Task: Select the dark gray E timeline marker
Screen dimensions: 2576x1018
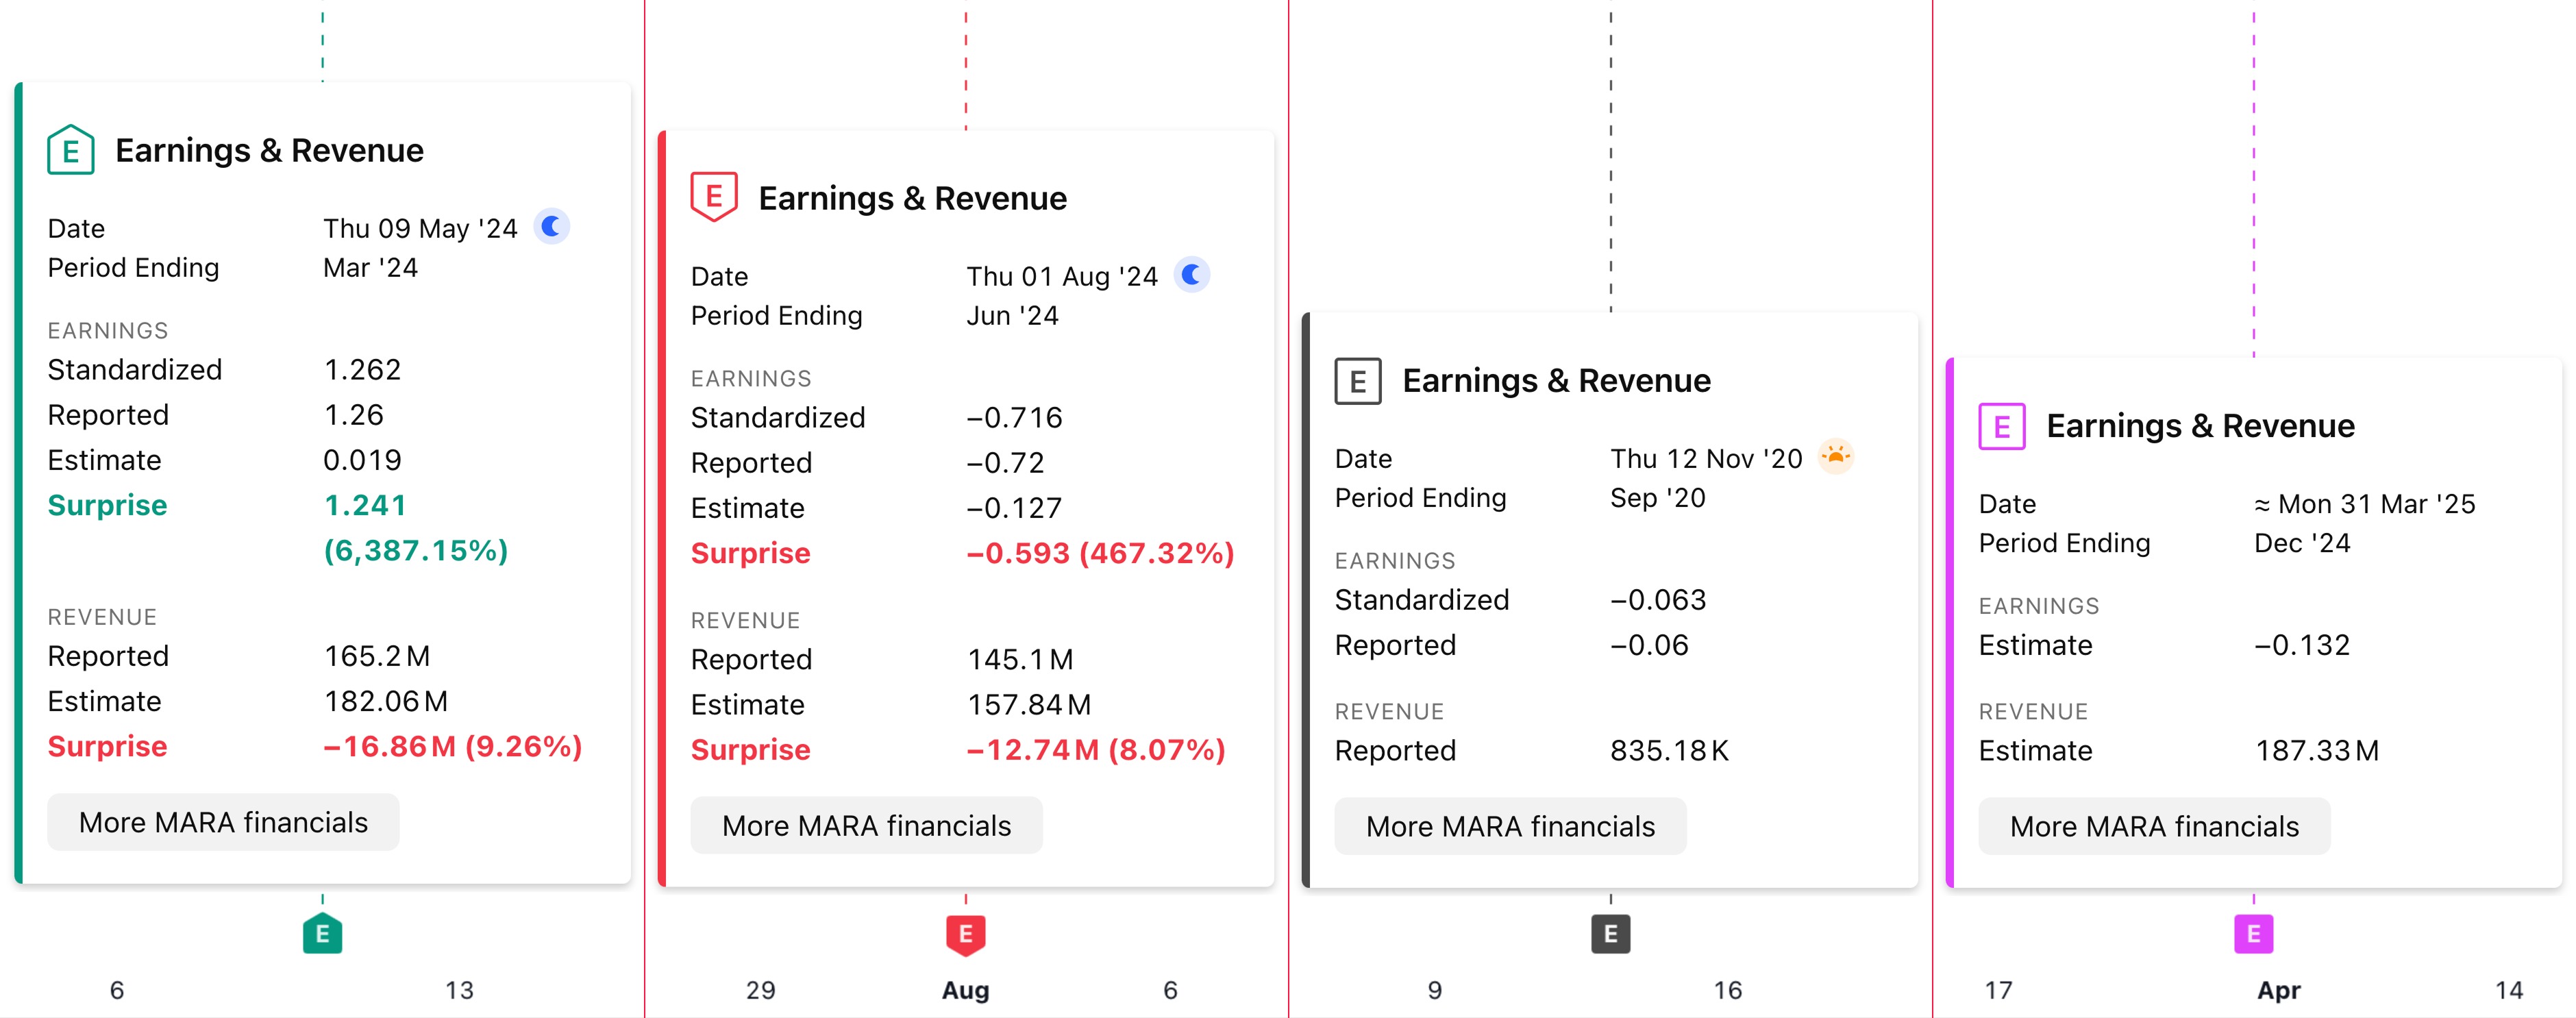Action: (1610, 934)
